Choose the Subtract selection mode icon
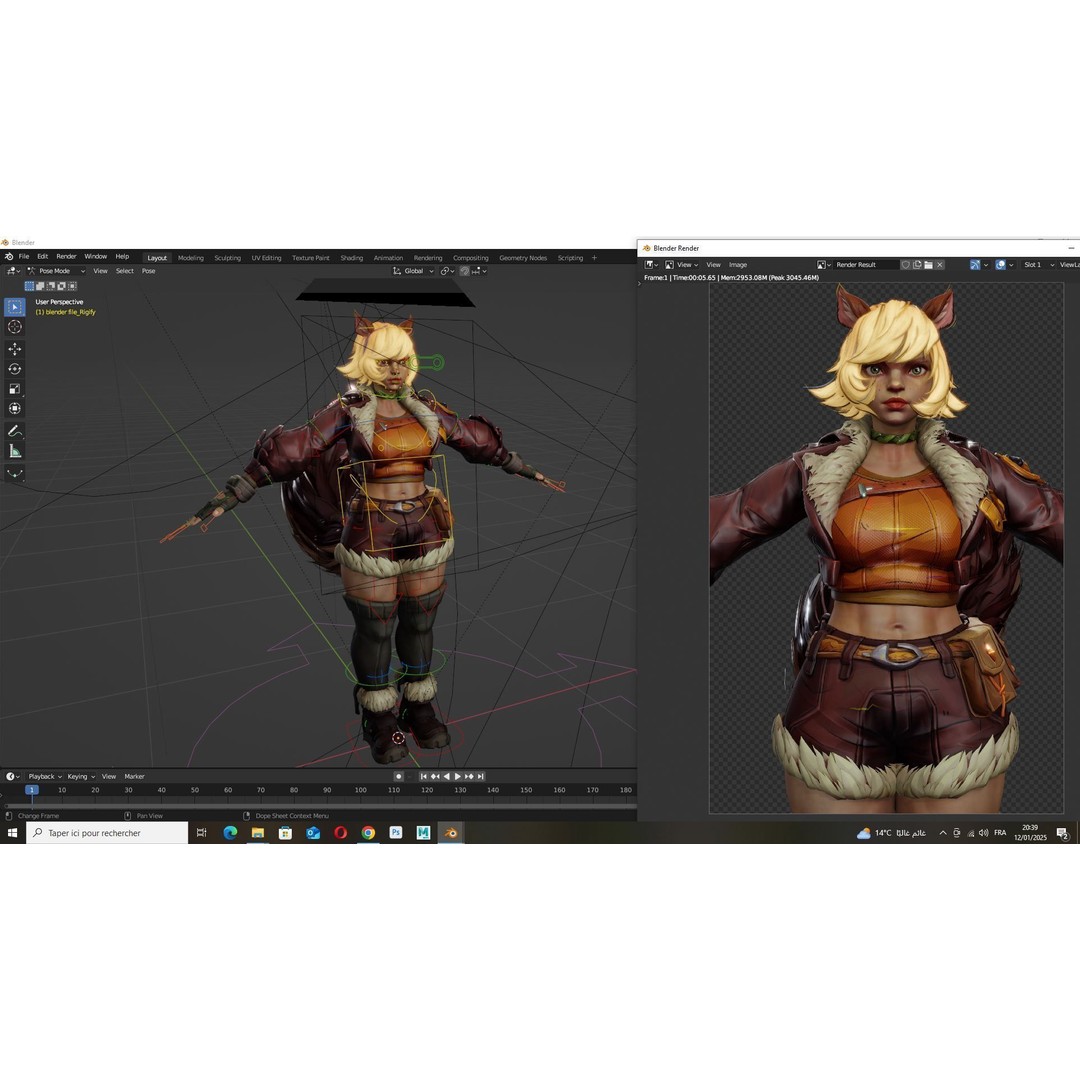1080x1080 pixels. coord(51,286)
